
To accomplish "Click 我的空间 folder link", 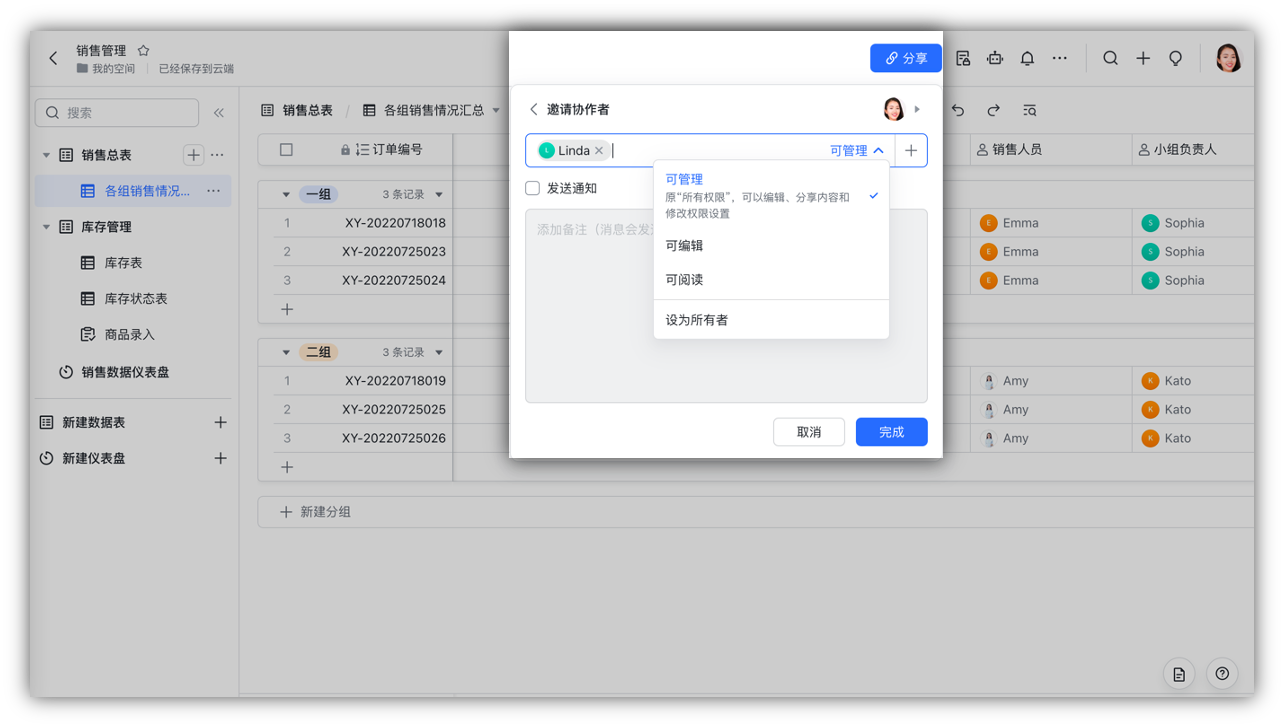I will tap(105, 69).
